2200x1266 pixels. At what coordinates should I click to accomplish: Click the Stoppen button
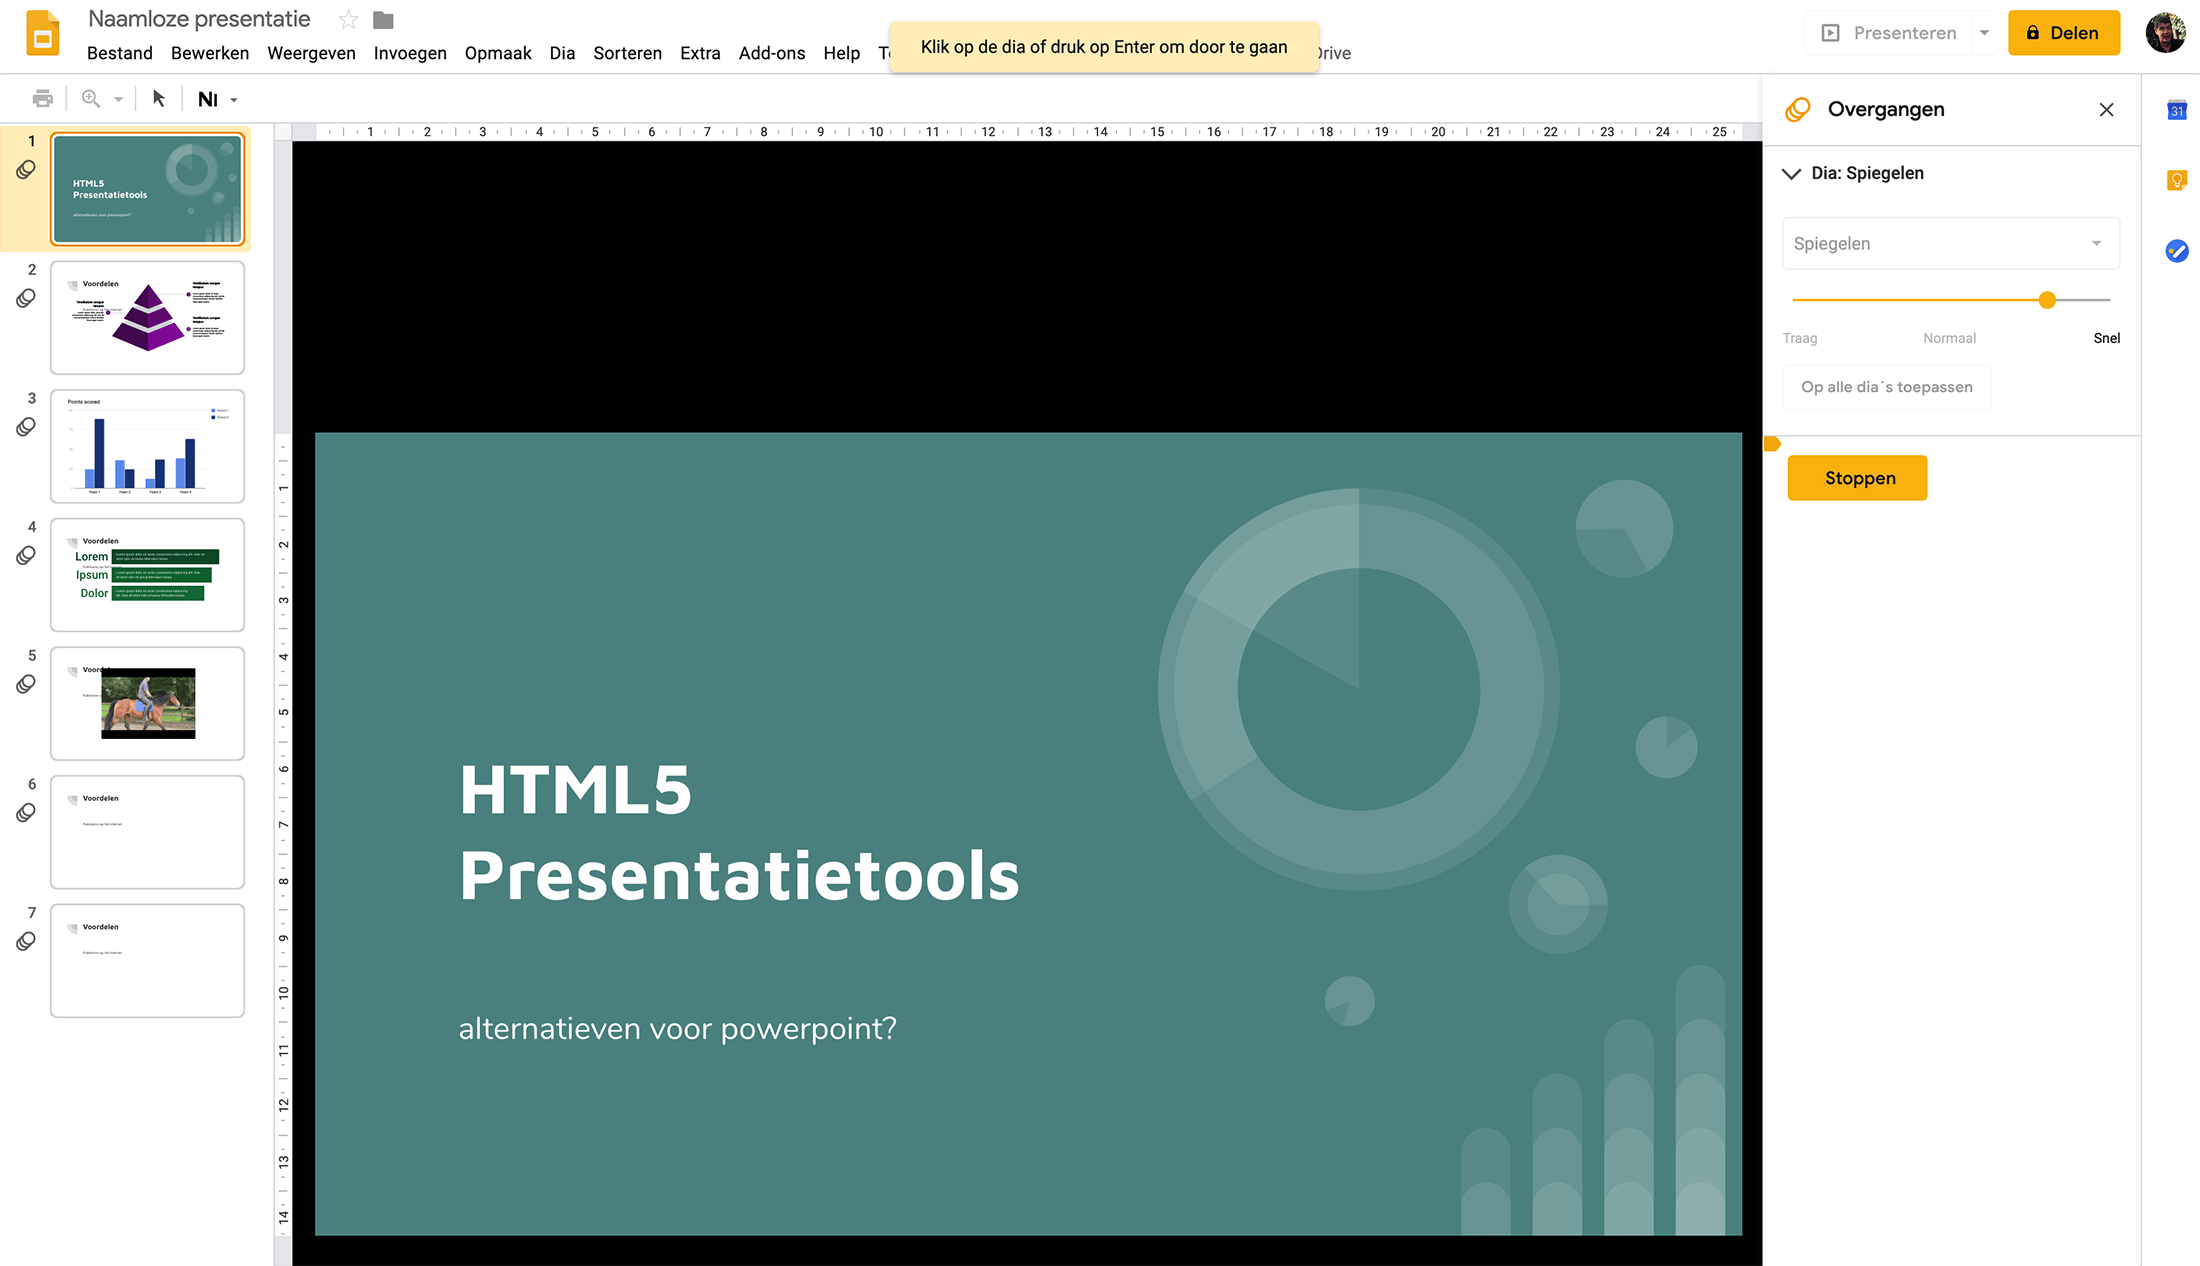(x=1857, y=478)
